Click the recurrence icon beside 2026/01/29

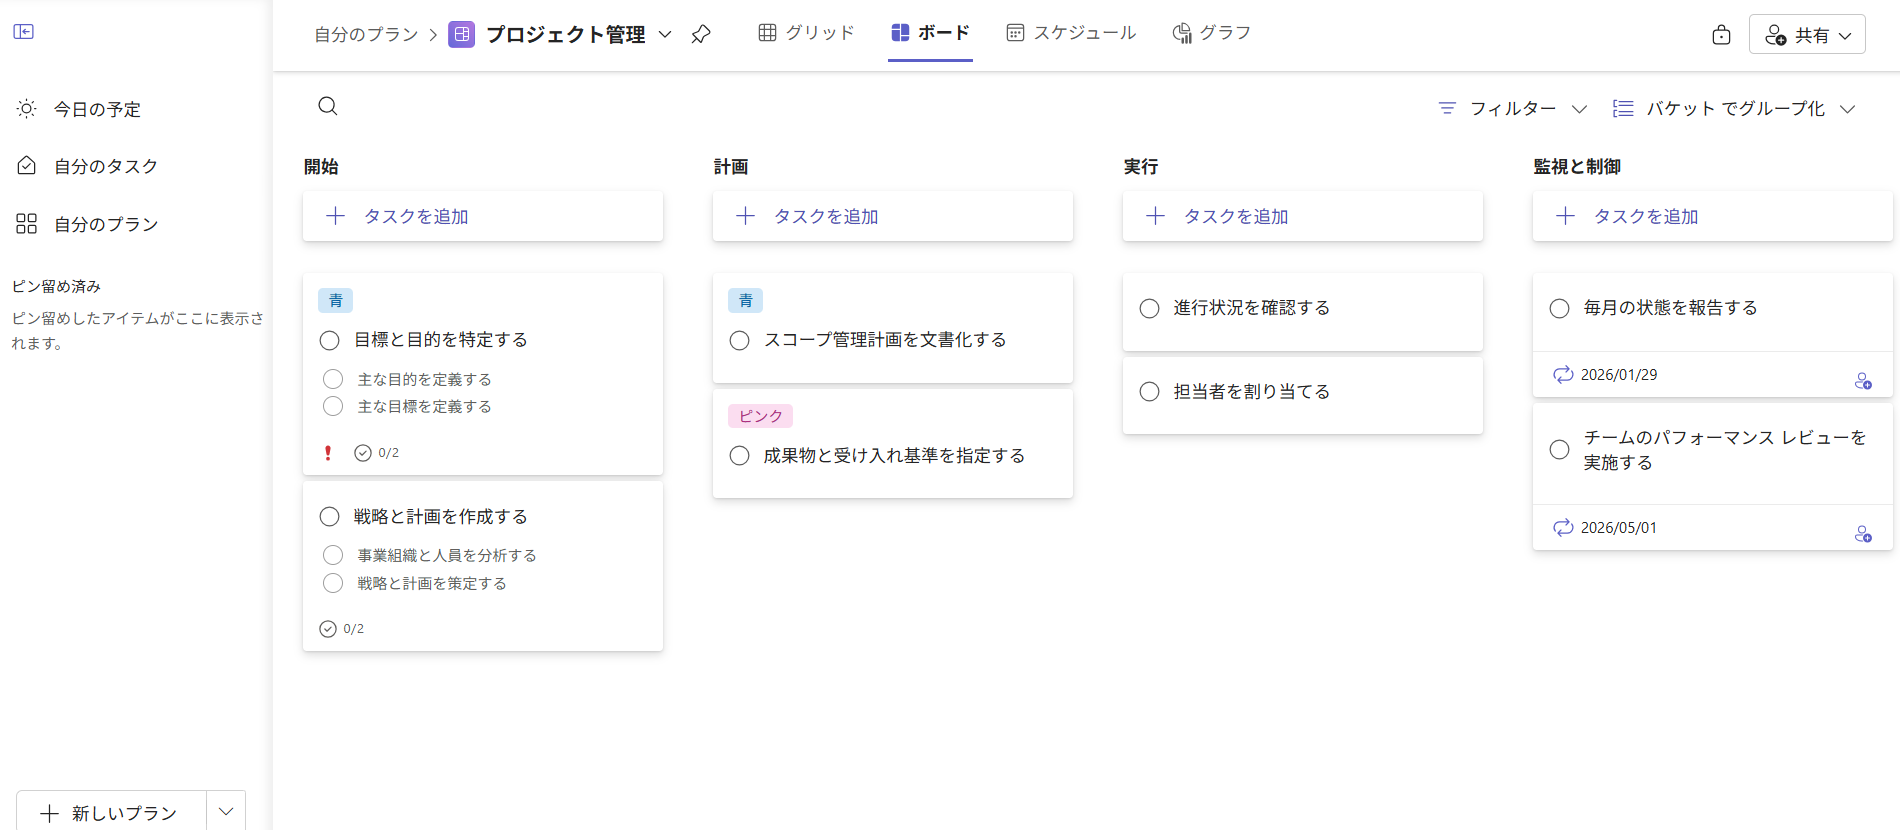coord(1563,374)
